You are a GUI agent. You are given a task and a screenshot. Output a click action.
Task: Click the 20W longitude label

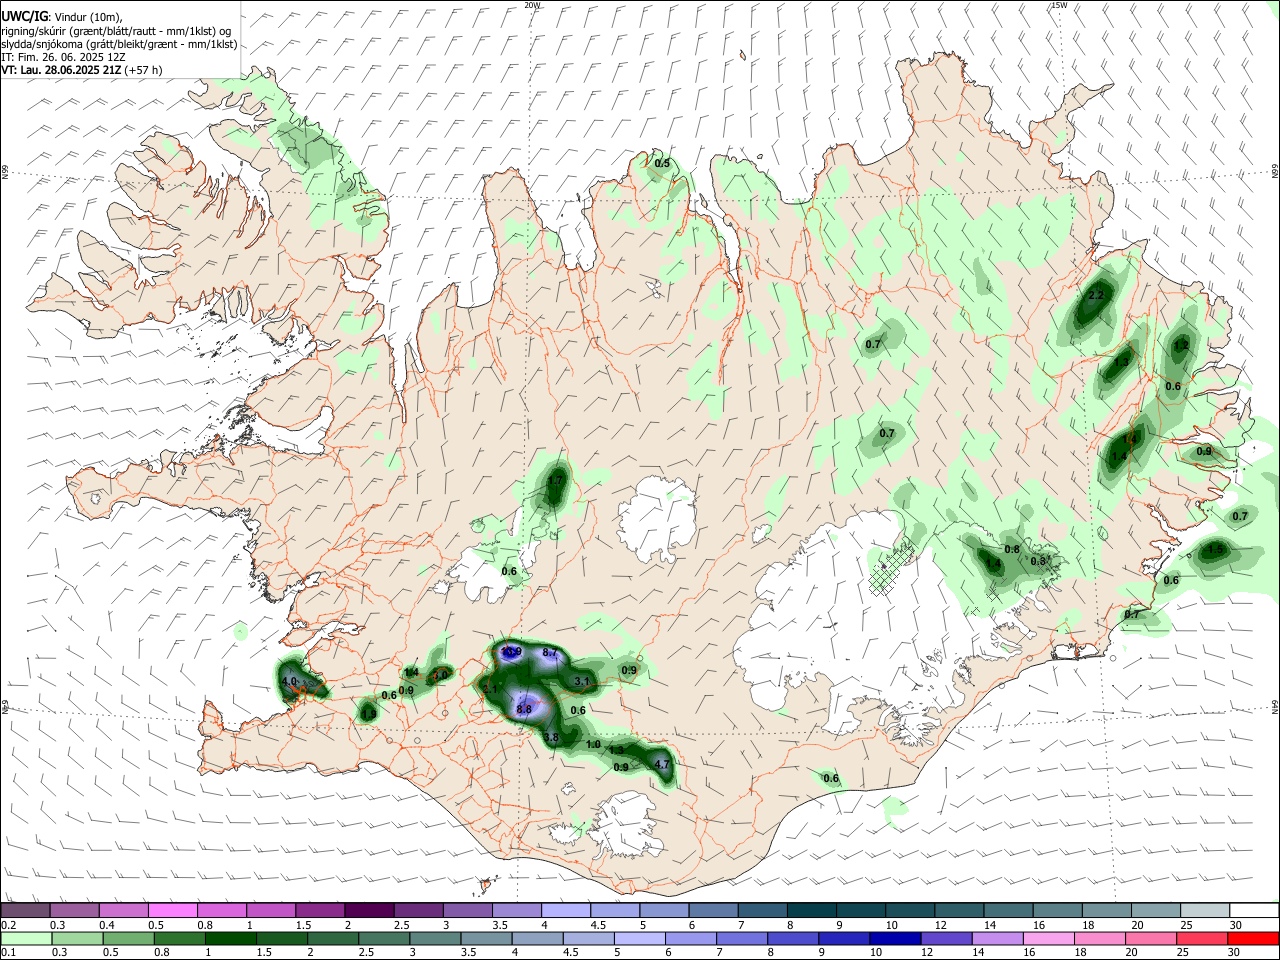[x=532, y=5]
